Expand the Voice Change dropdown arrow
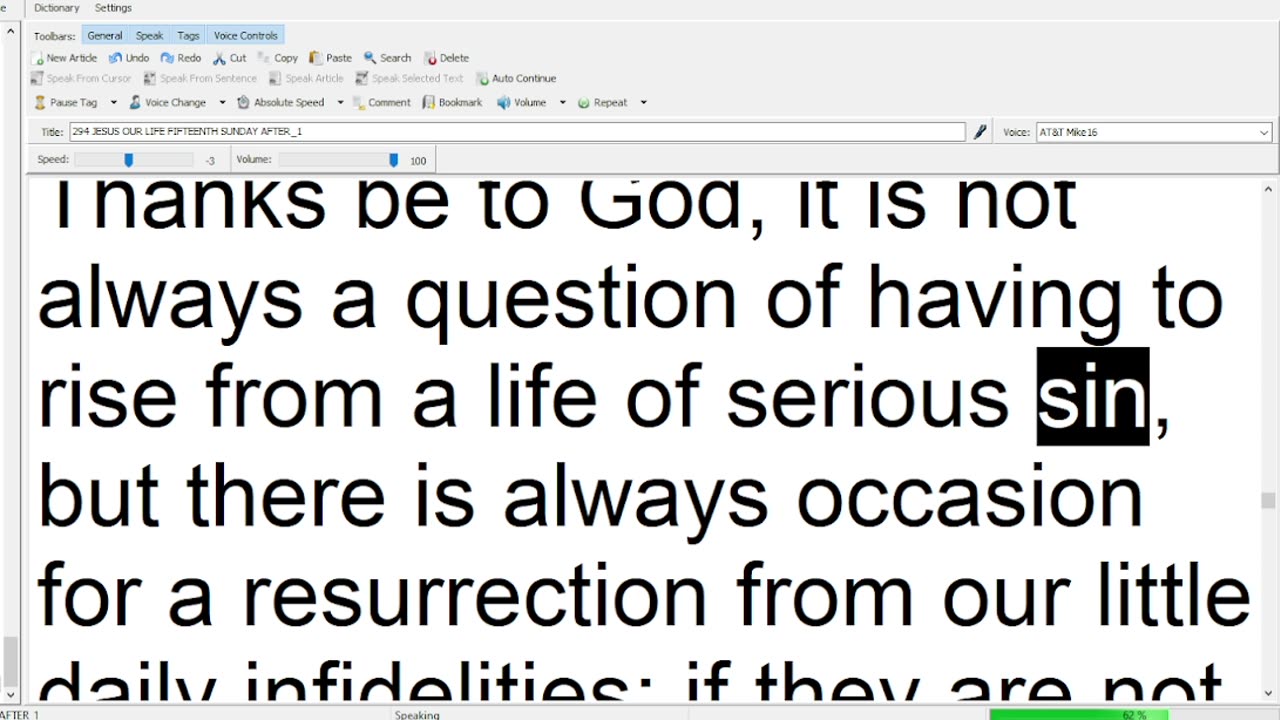 222,102
